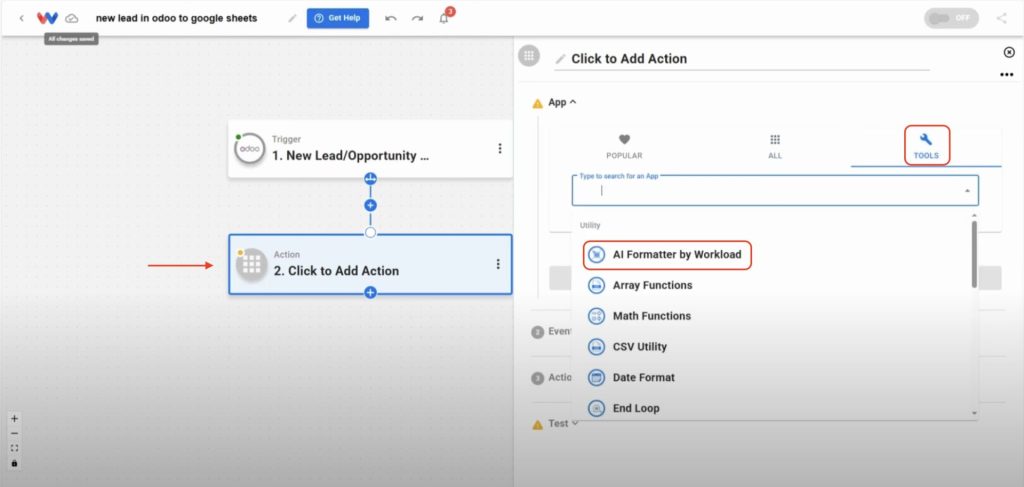Collapse the App section
The height and width of the screenshot is (487, 1024).
click(564, 102)
